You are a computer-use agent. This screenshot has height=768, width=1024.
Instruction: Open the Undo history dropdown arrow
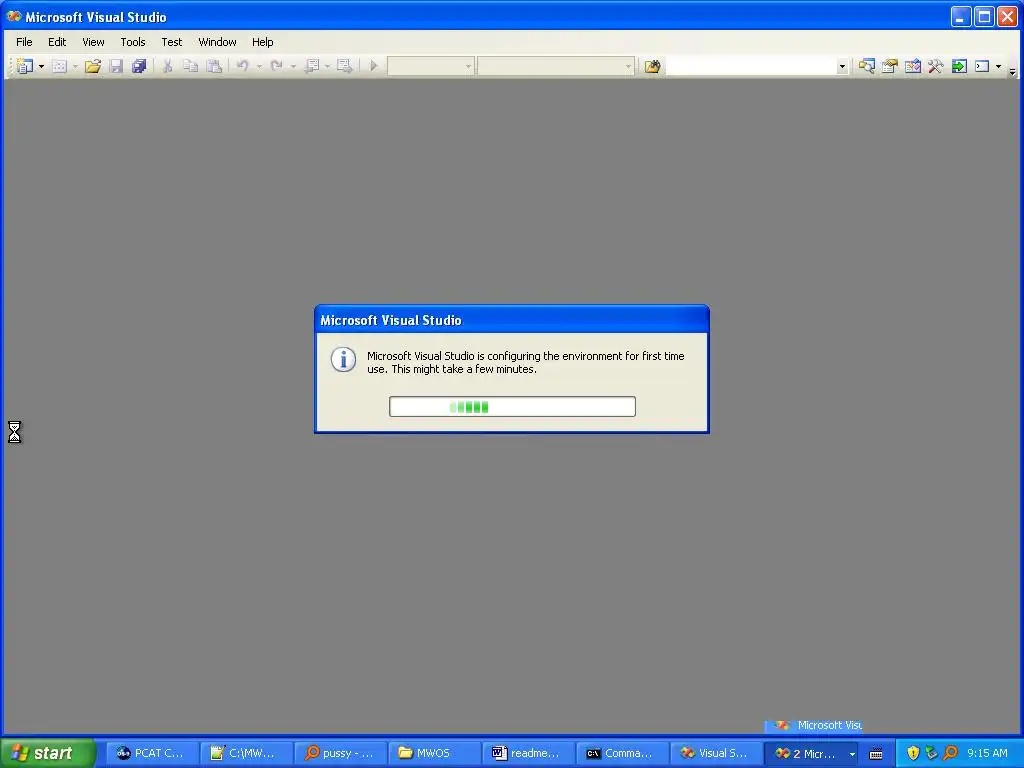(x=259, y=66)
